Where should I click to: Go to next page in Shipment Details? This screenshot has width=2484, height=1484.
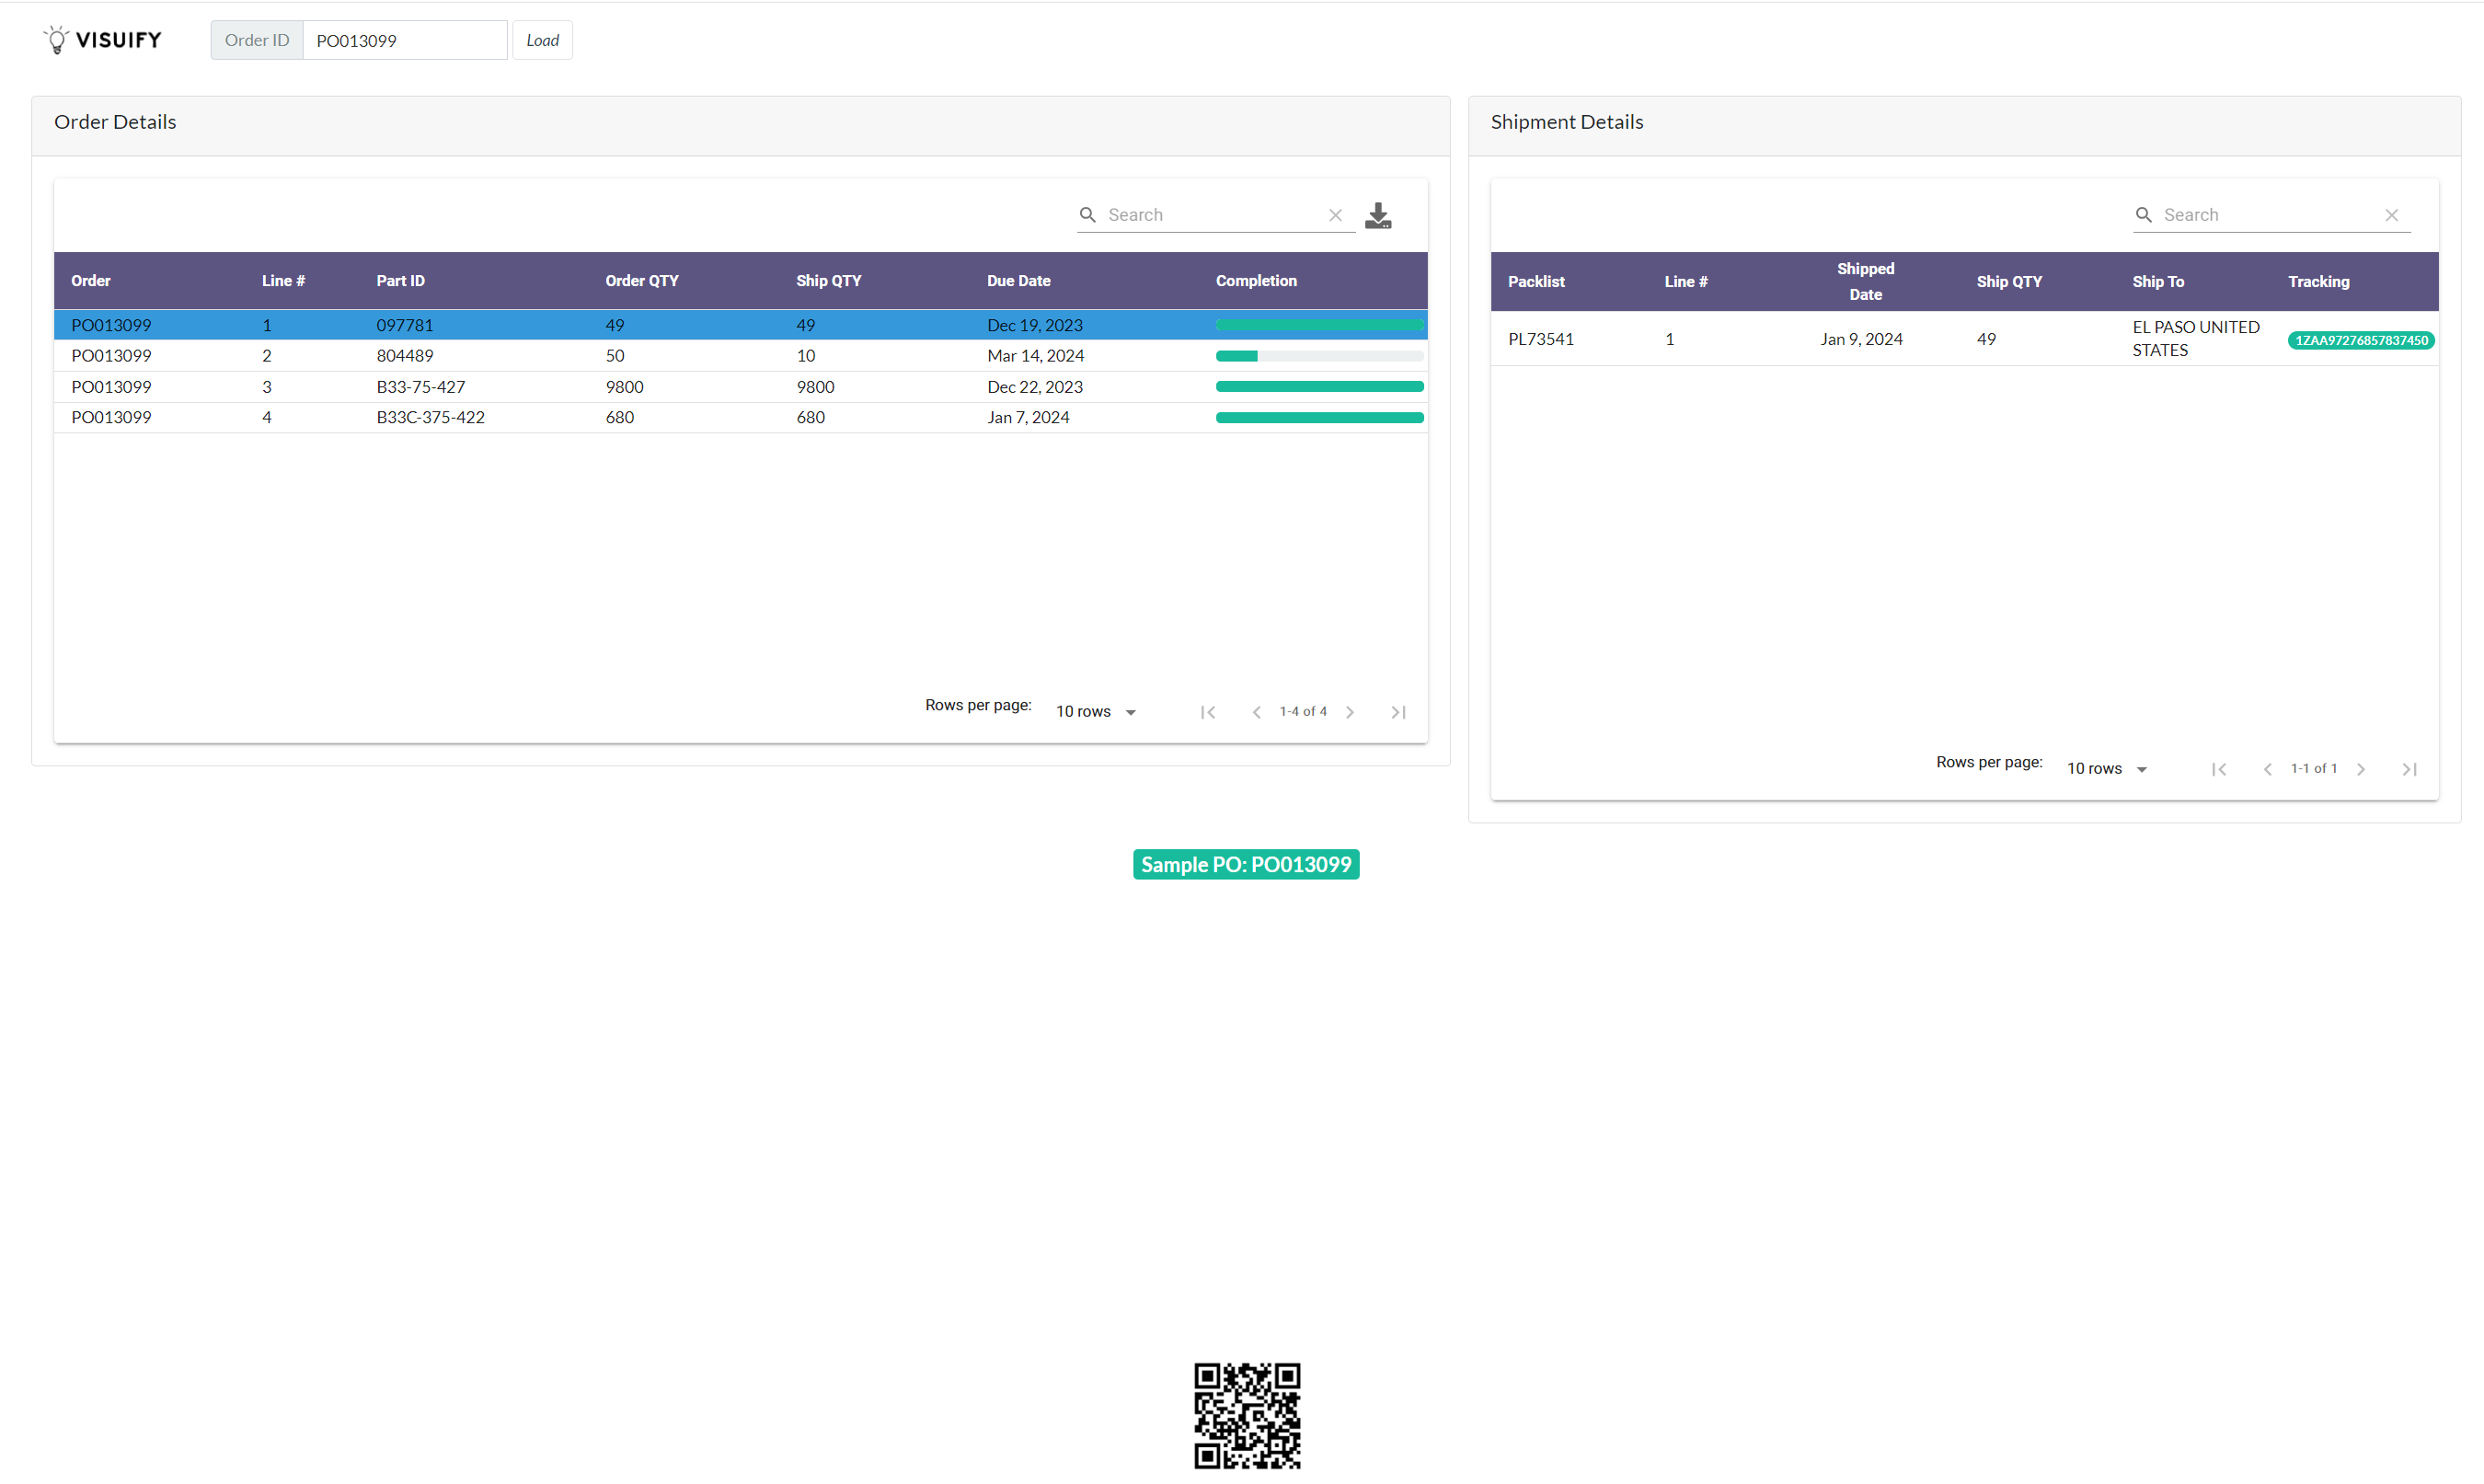(2361, 769)
